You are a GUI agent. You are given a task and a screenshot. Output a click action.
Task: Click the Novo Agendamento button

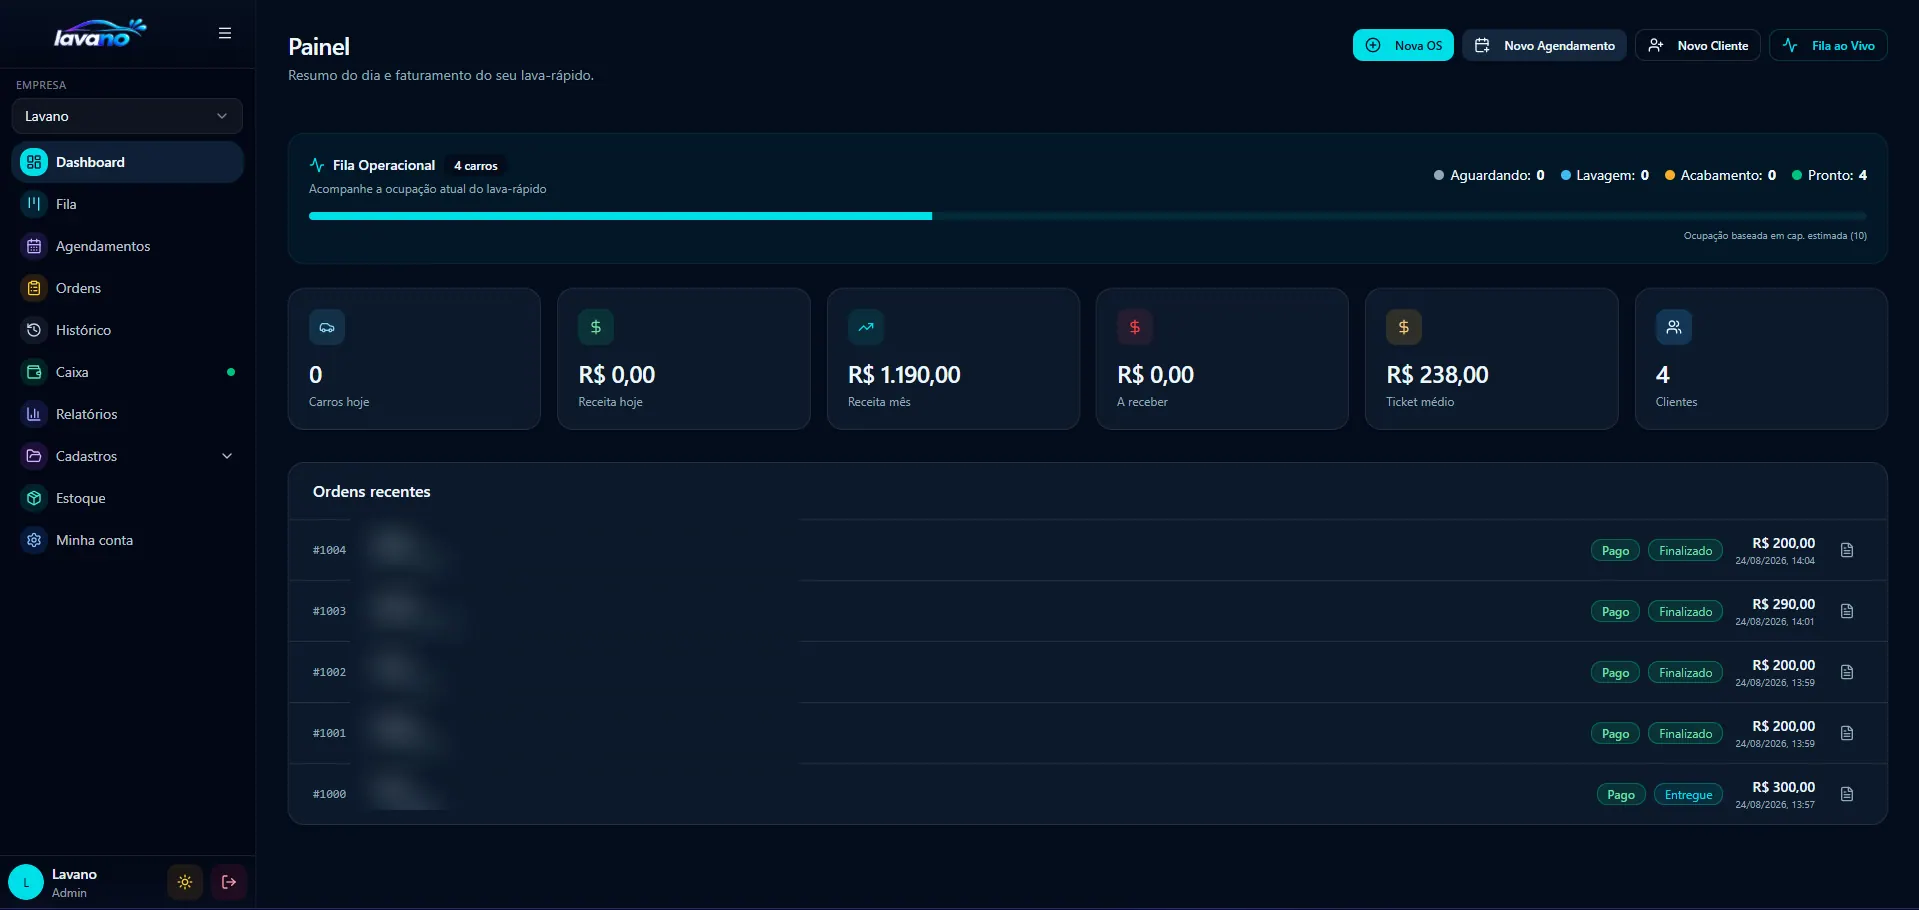coord(1544,45)
